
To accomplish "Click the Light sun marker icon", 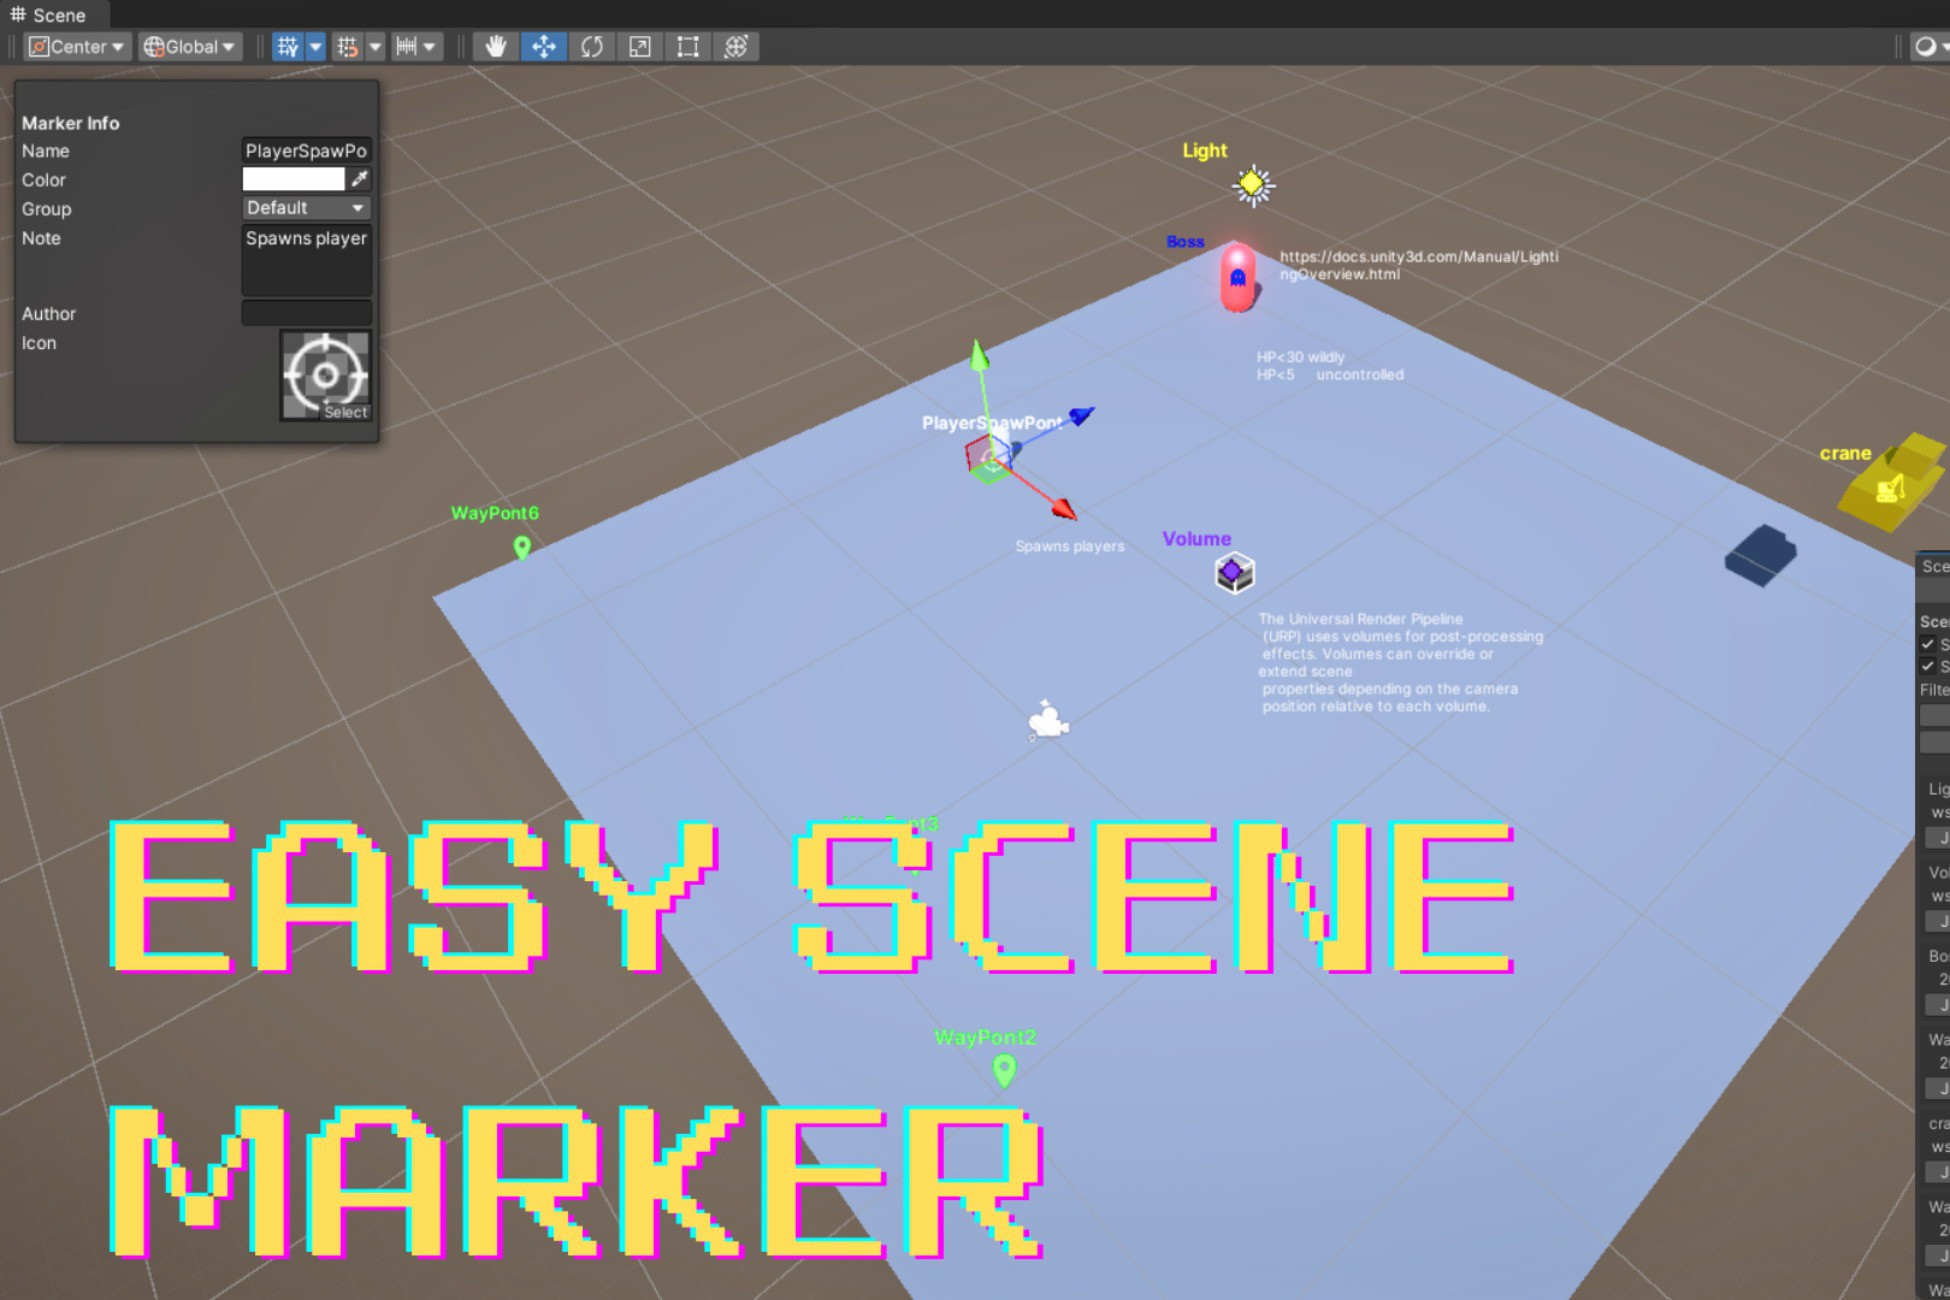I will point(1253,185).
